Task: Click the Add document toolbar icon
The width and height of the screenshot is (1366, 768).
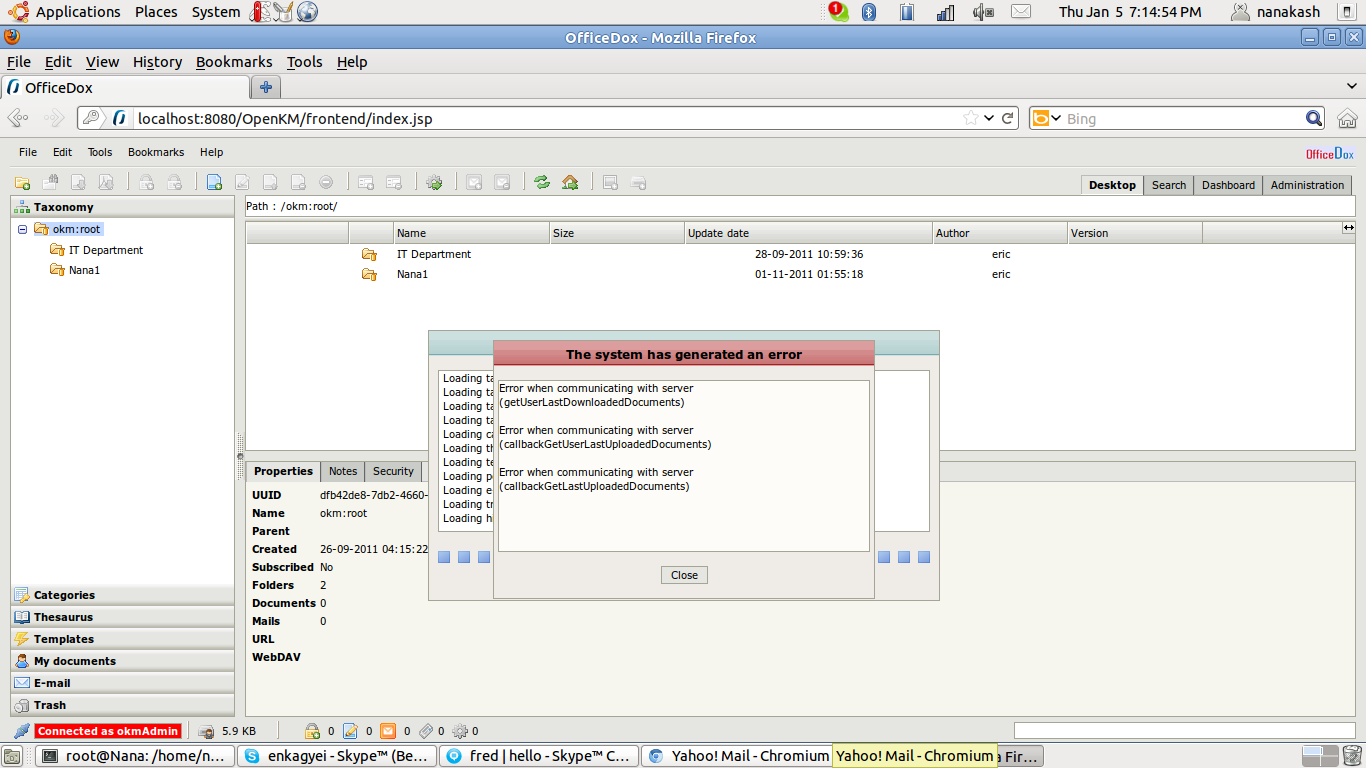Action: coord(214,183)
